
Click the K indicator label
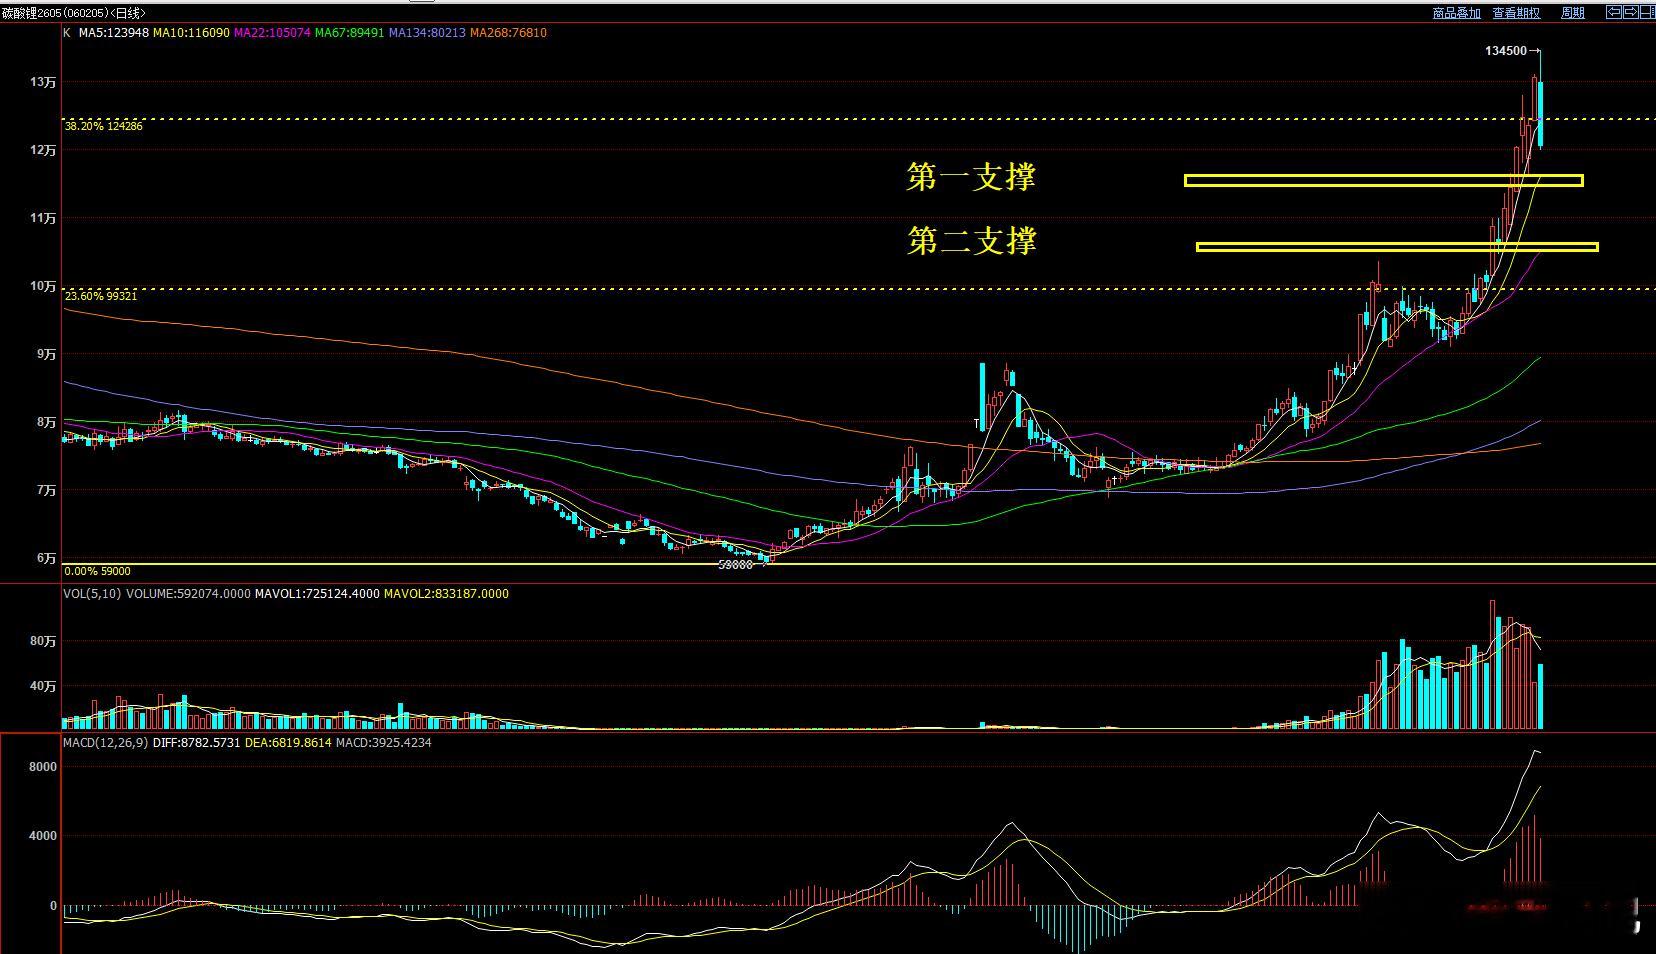67,33
